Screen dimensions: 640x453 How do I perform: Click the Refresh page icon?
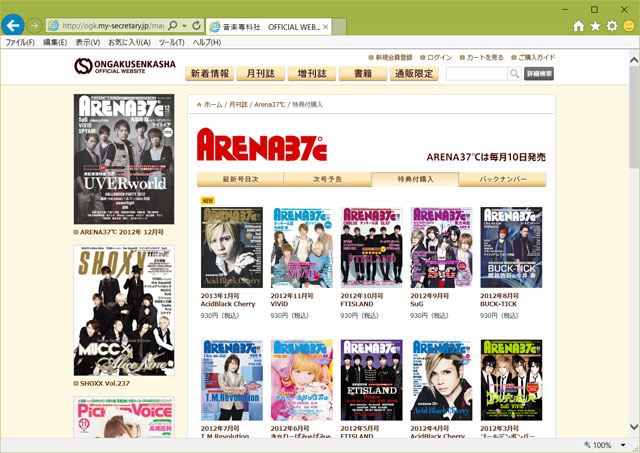196,25
